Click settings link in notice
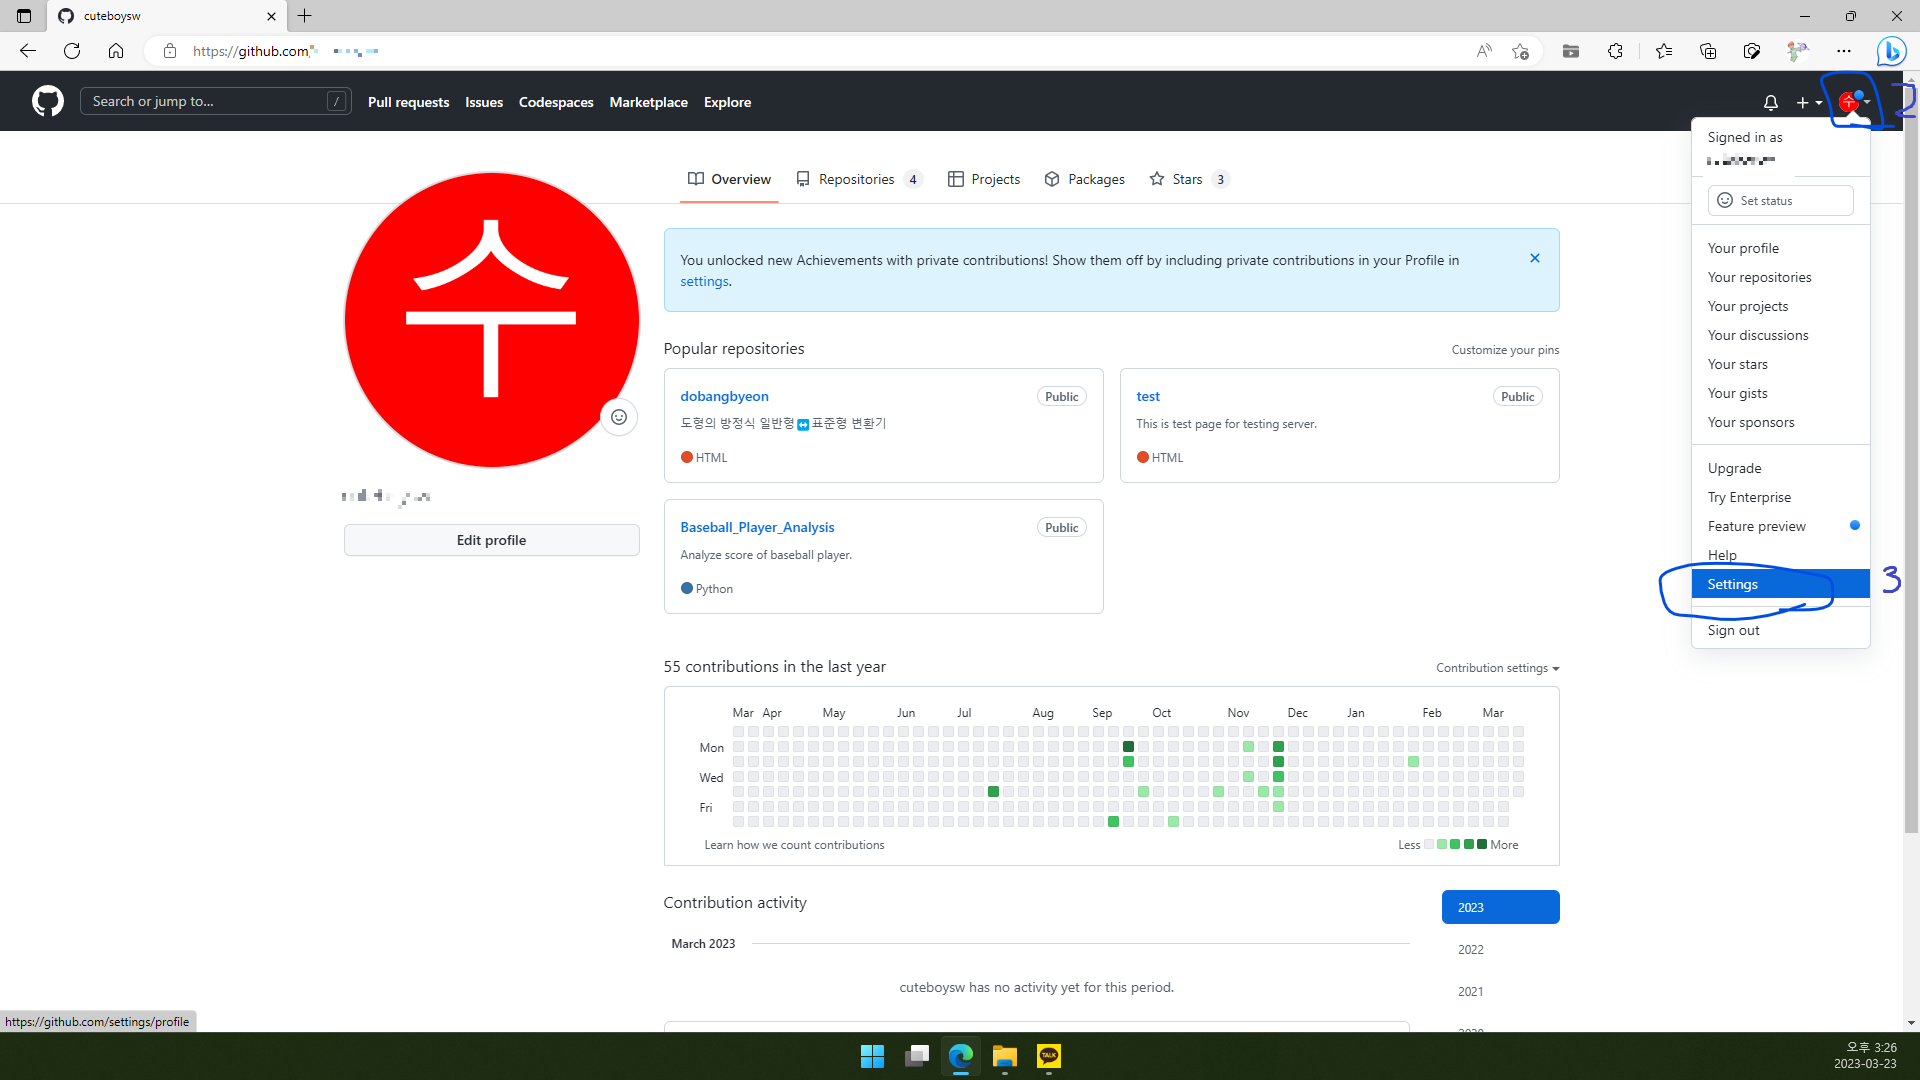The image size is (1920, 1080). coord(704,281)
